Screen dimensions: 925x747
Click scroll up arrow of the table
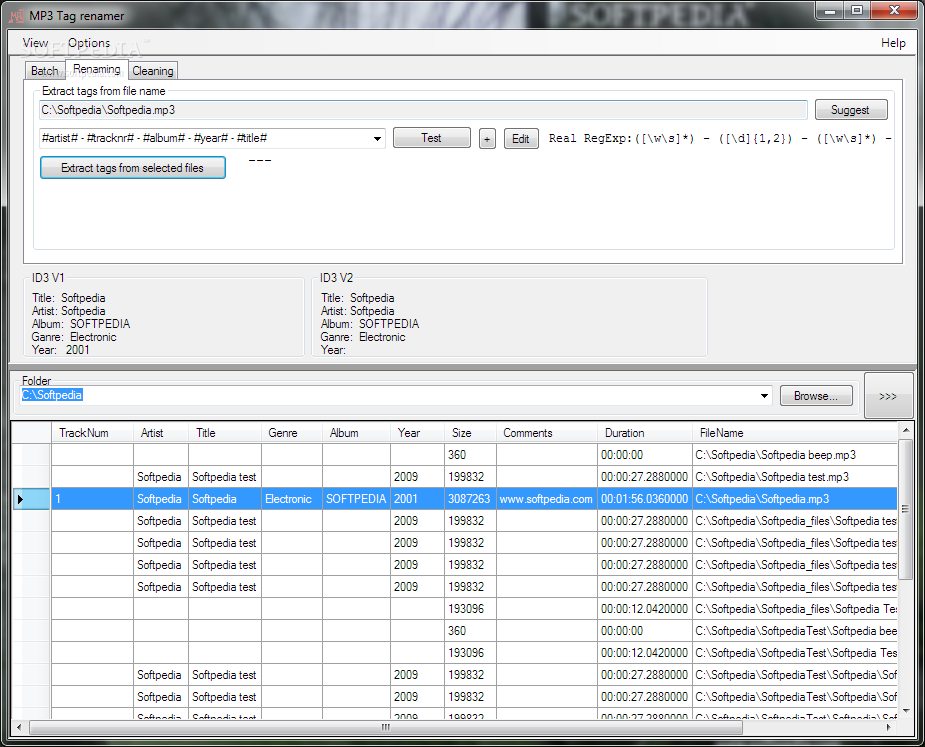(906, 430)
